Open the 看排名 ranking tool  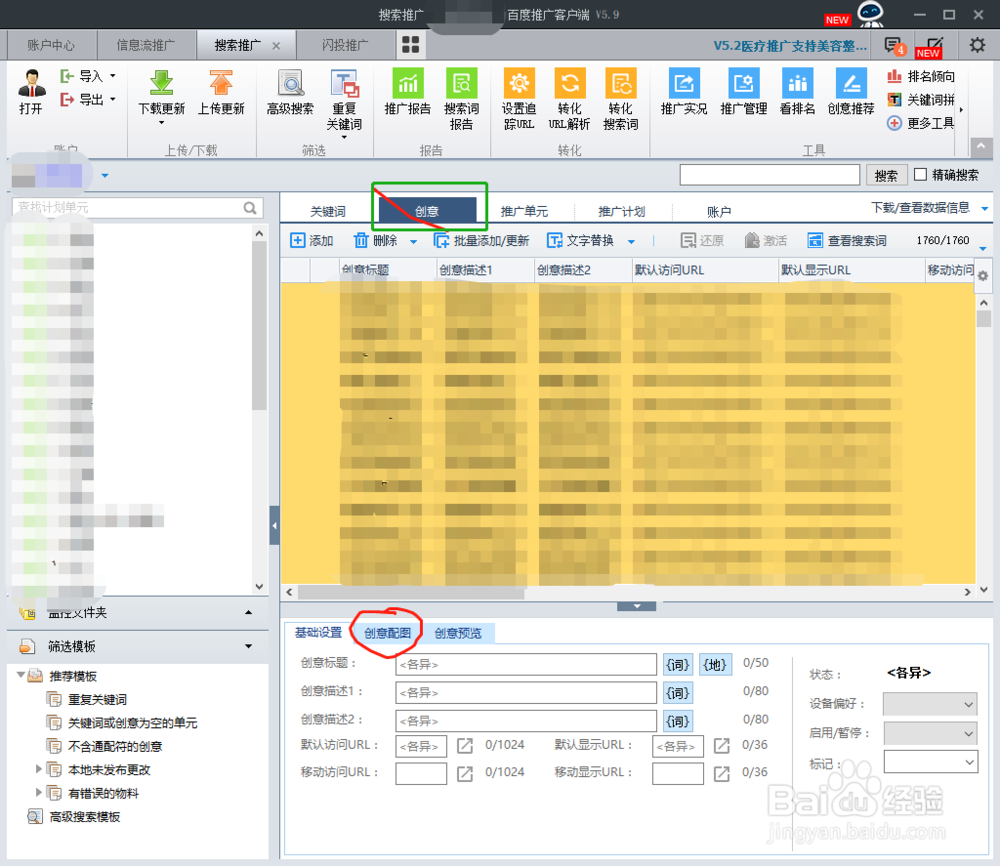(797, 83)
